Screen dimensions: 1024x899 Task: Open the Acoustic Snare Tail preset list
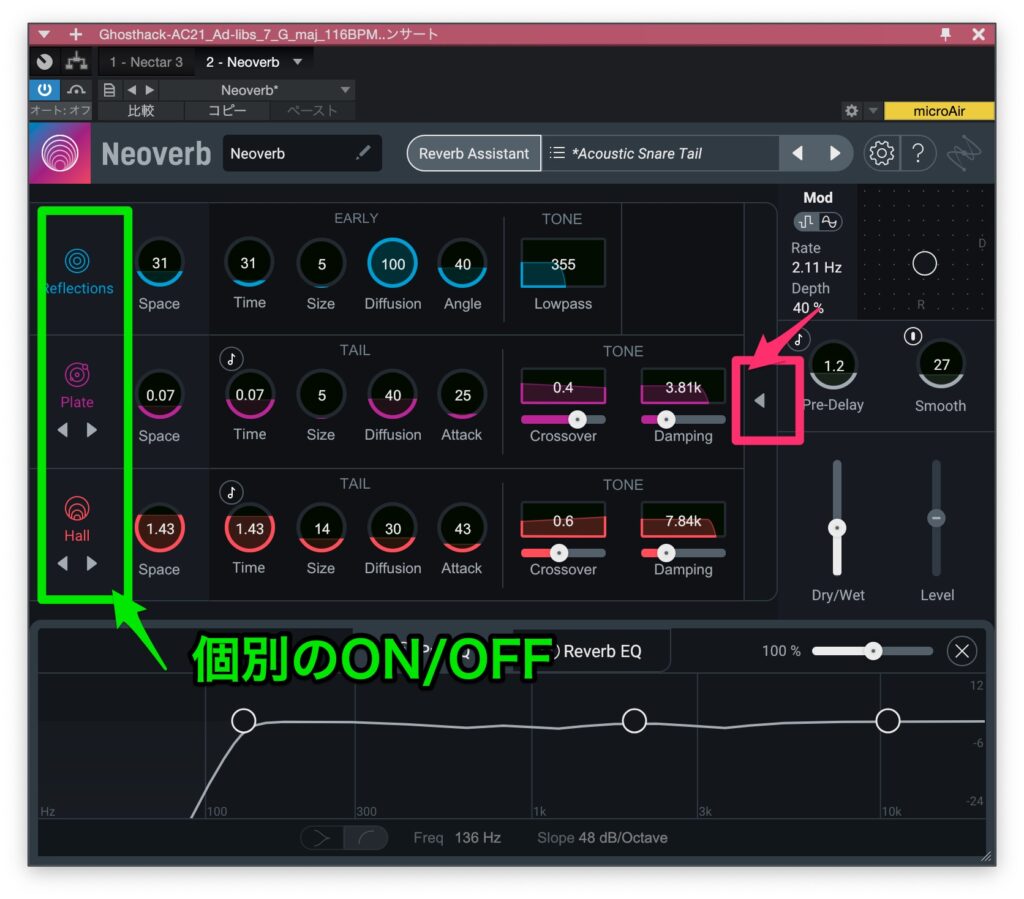pyautogui.click(x=558, y=153)
